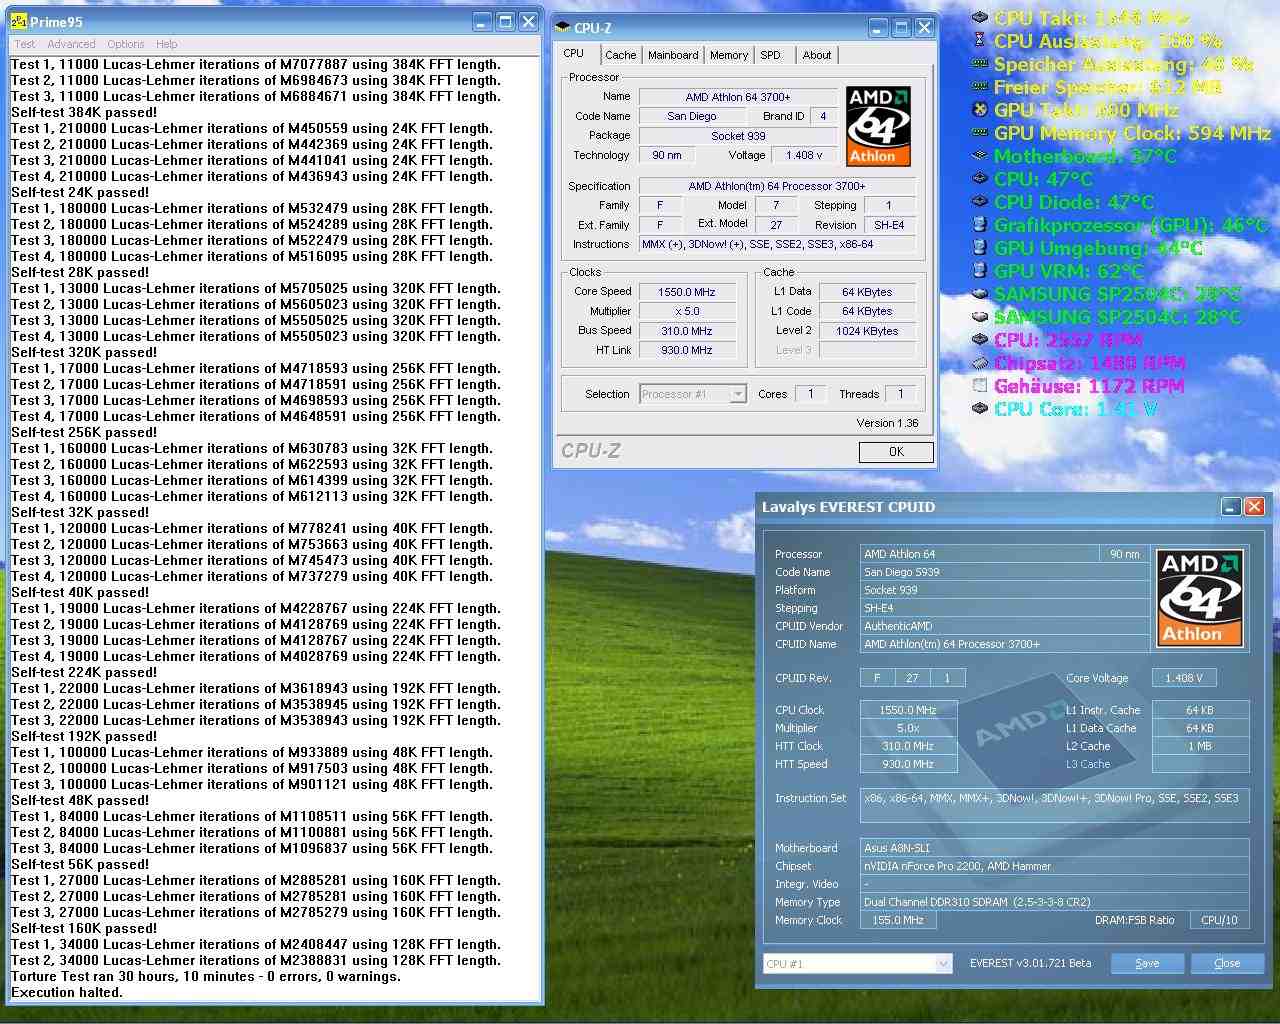This screenshot has height=1024, width=1280.
Task: Select the CPU tab in CPU-Z
Action: coord(574,54)
